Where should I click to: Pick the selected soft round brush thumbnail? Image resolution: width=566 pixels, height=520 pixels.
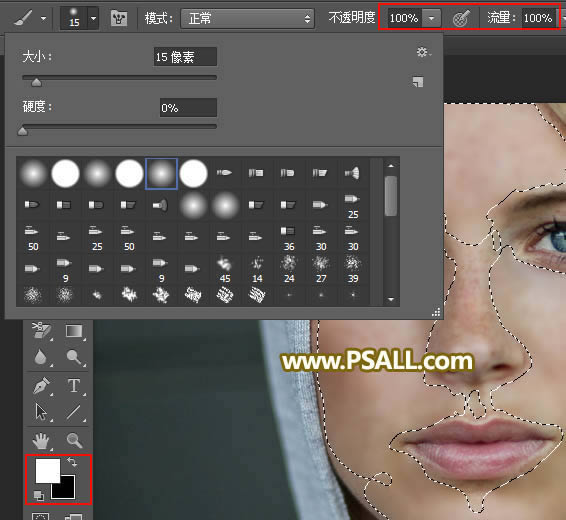161,173
